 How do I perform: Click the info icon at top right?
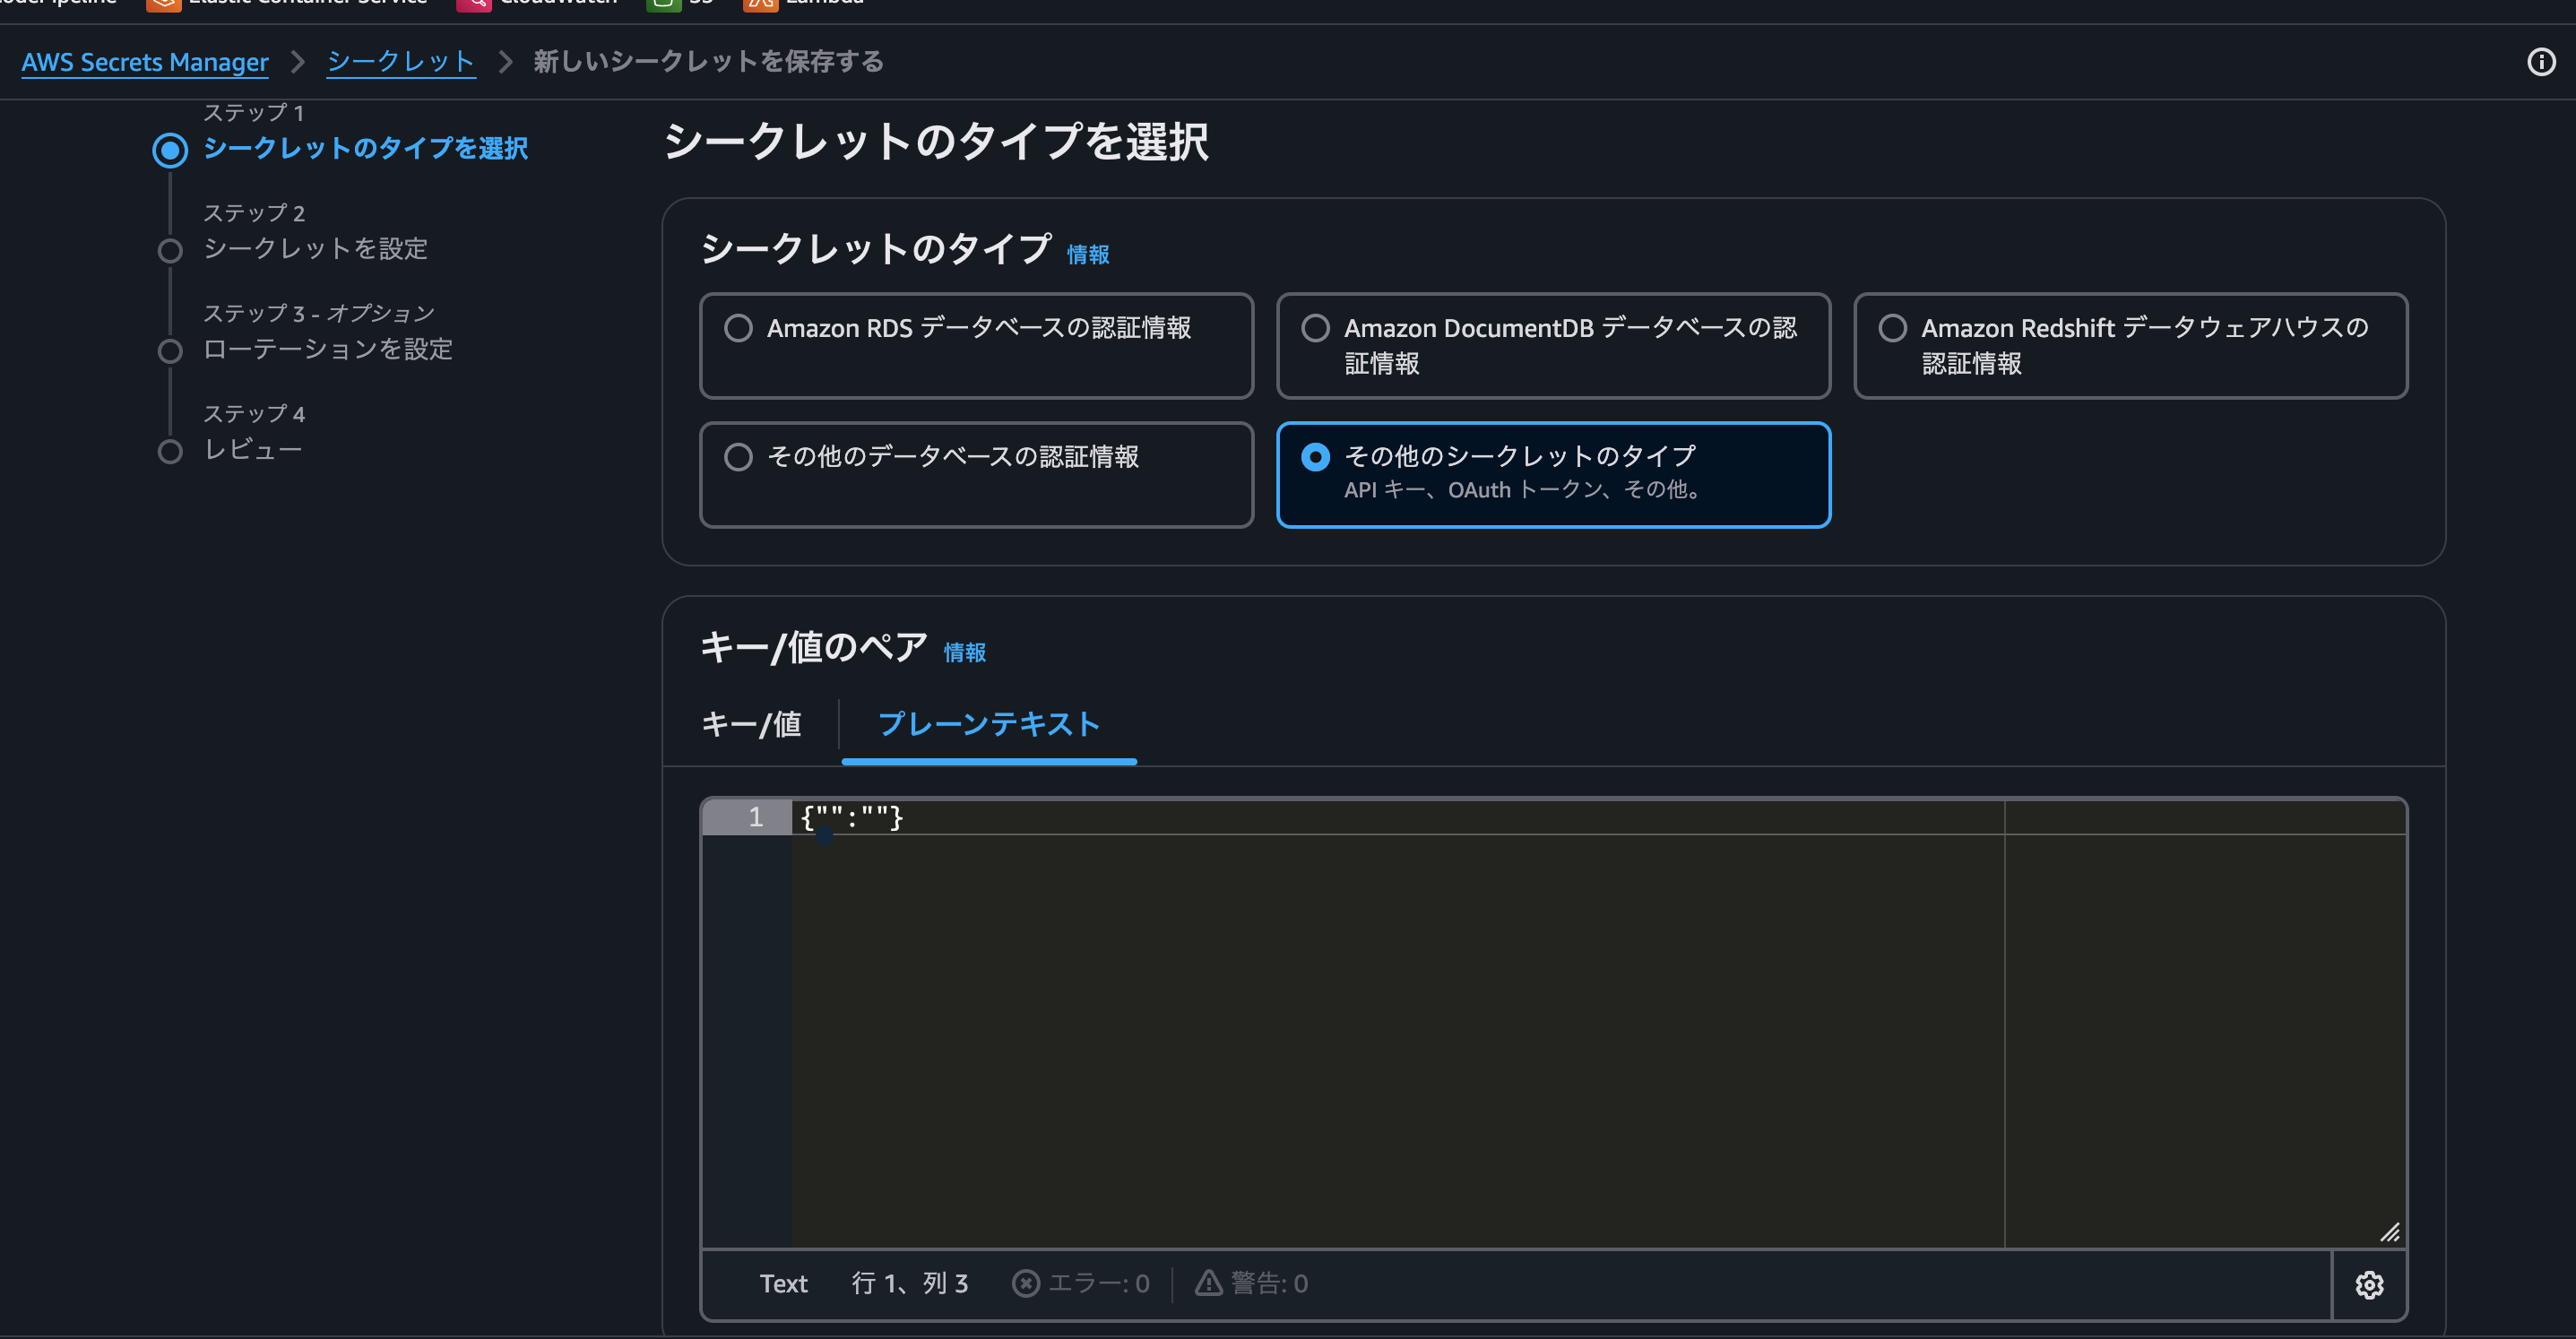pyautogui.click(x=2541, y=62)
